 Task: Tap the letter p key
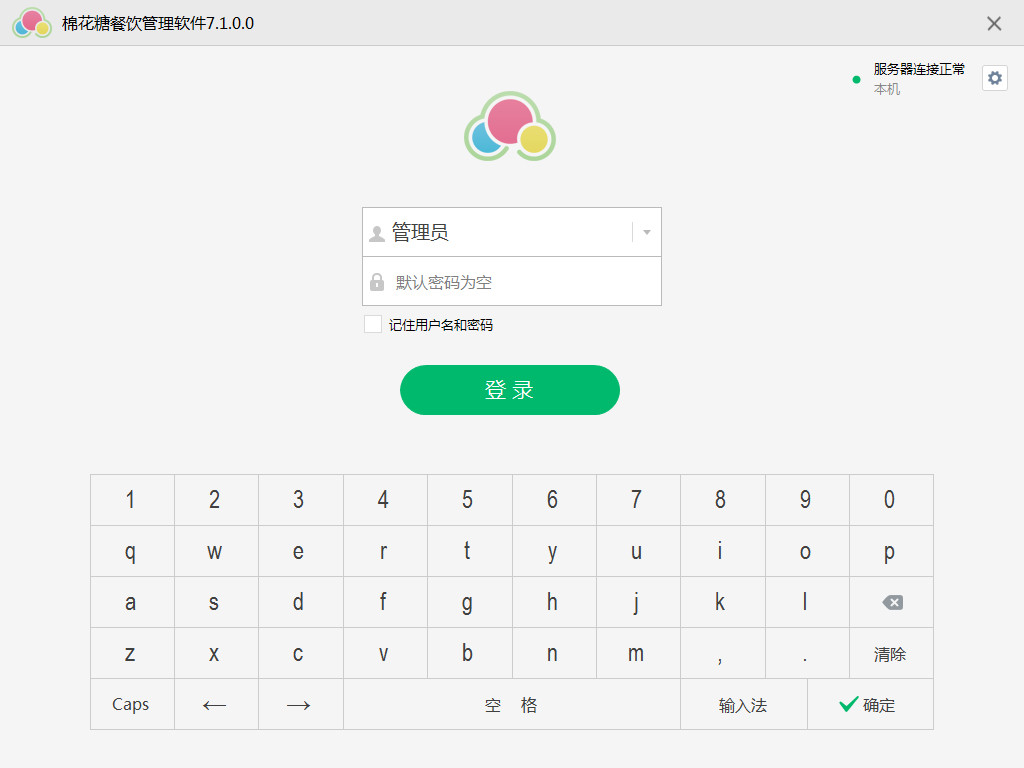[x=891, y=551]
